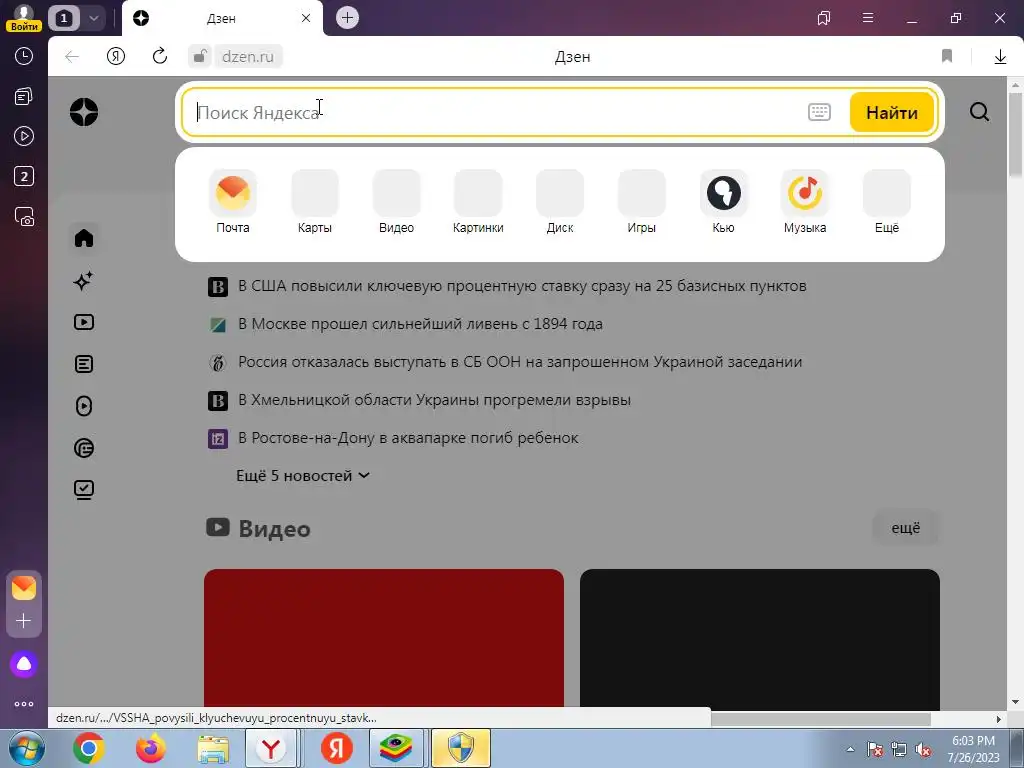Open the Видео service tile

396,193
